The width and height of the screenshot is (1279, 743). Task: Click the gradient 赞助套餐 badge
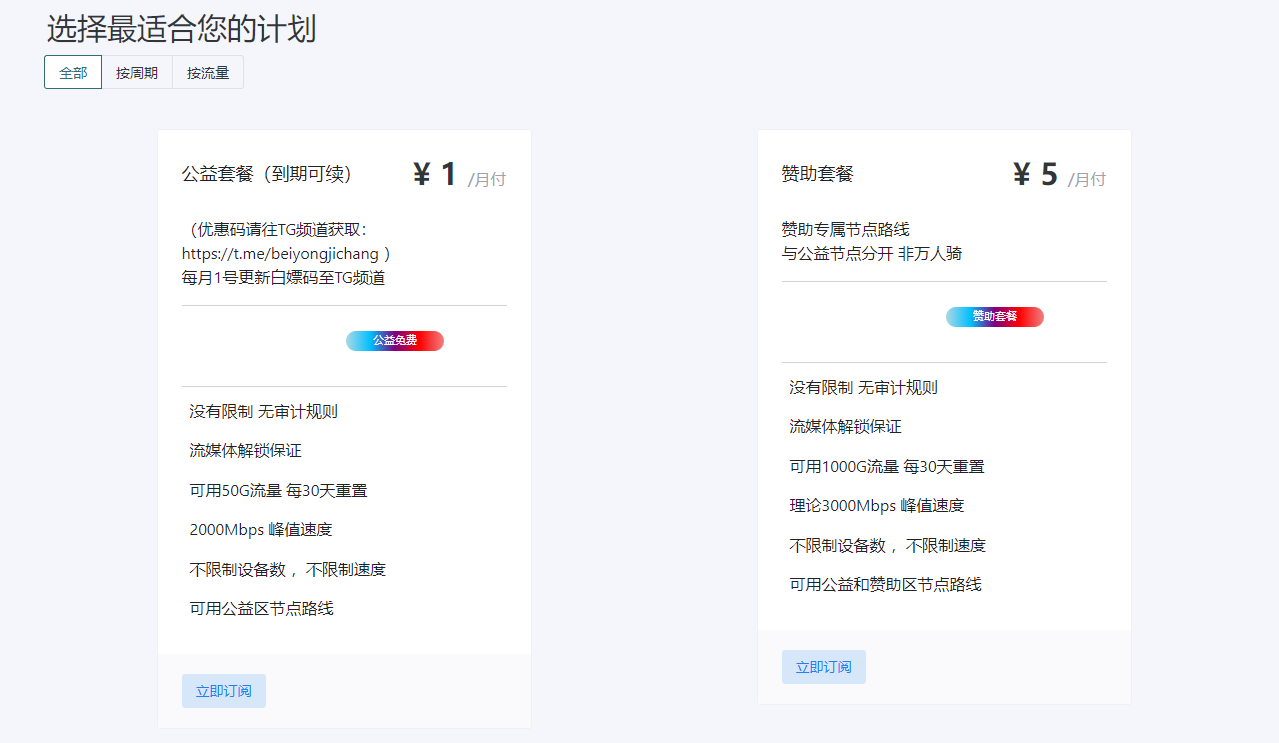point(995,317)
